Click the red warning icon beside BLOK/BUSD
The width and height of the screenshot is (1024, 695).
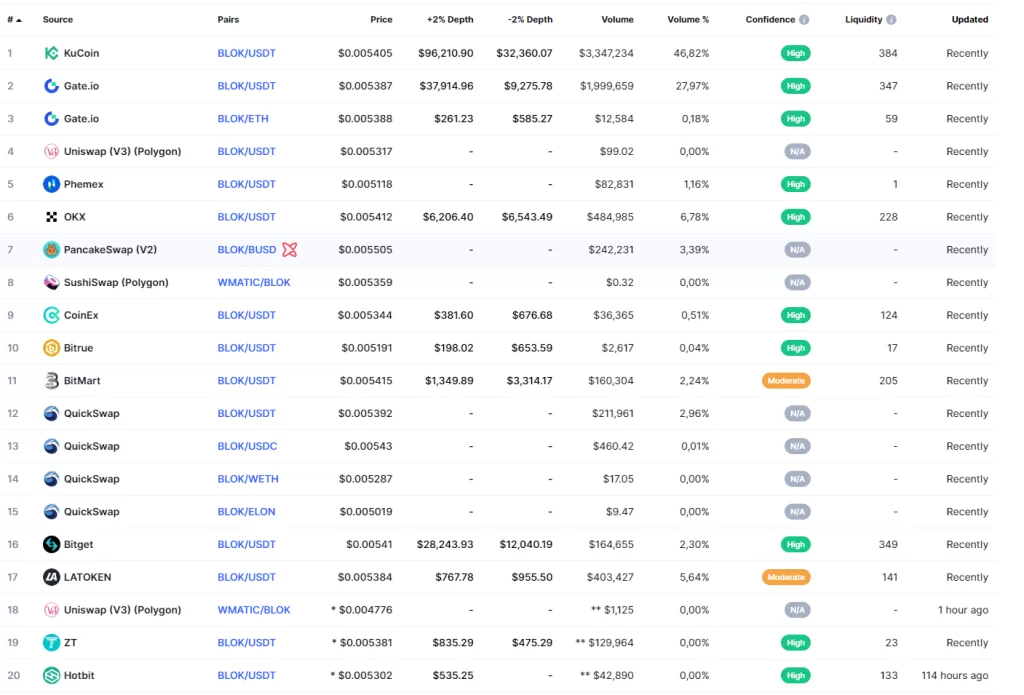(290, 250)
